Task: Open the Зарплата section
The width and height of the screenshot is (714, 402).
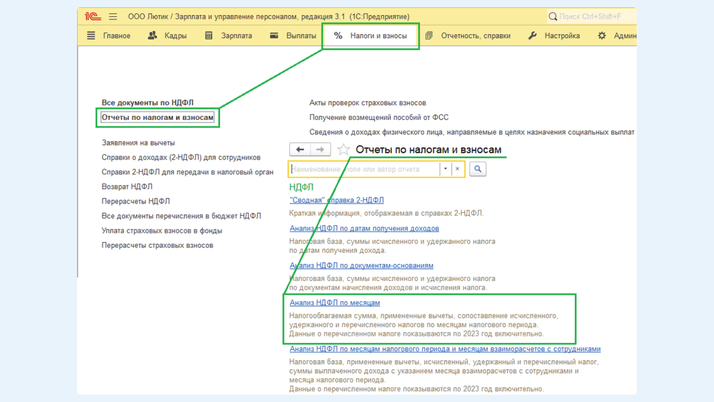Action: pyautogui.click(x=228, y=36)
